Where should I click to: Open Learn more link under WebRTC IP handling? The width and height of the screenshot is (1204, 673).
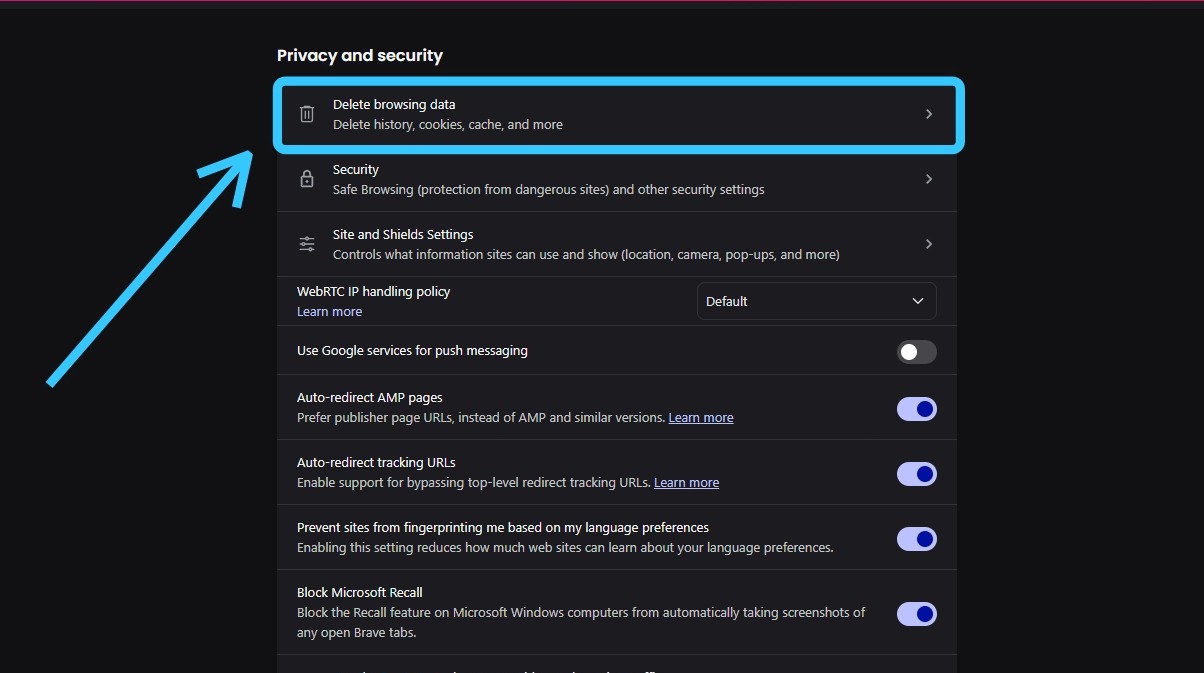click(x=329, y=312)
